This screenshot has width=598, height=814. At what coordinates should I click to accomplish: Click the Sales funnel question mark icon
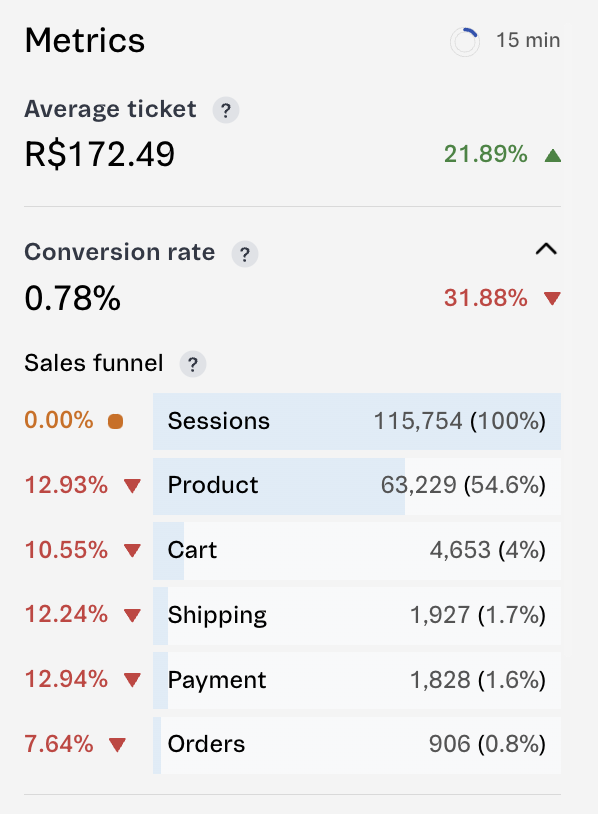[193, 364]
